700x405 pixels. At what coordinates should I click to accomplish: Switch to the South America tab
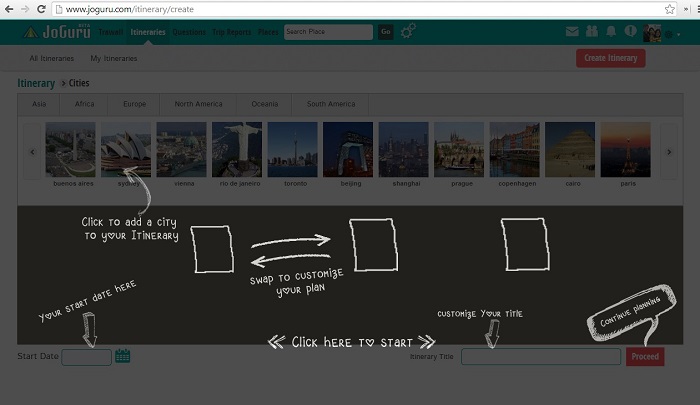tap(331, 104)
